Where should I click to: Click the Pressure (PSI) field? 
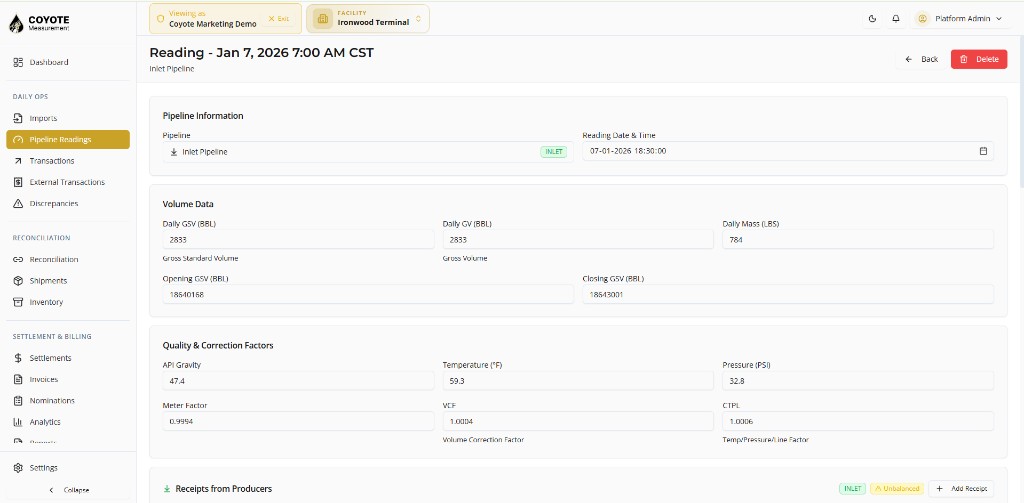(x=858, y=381)
